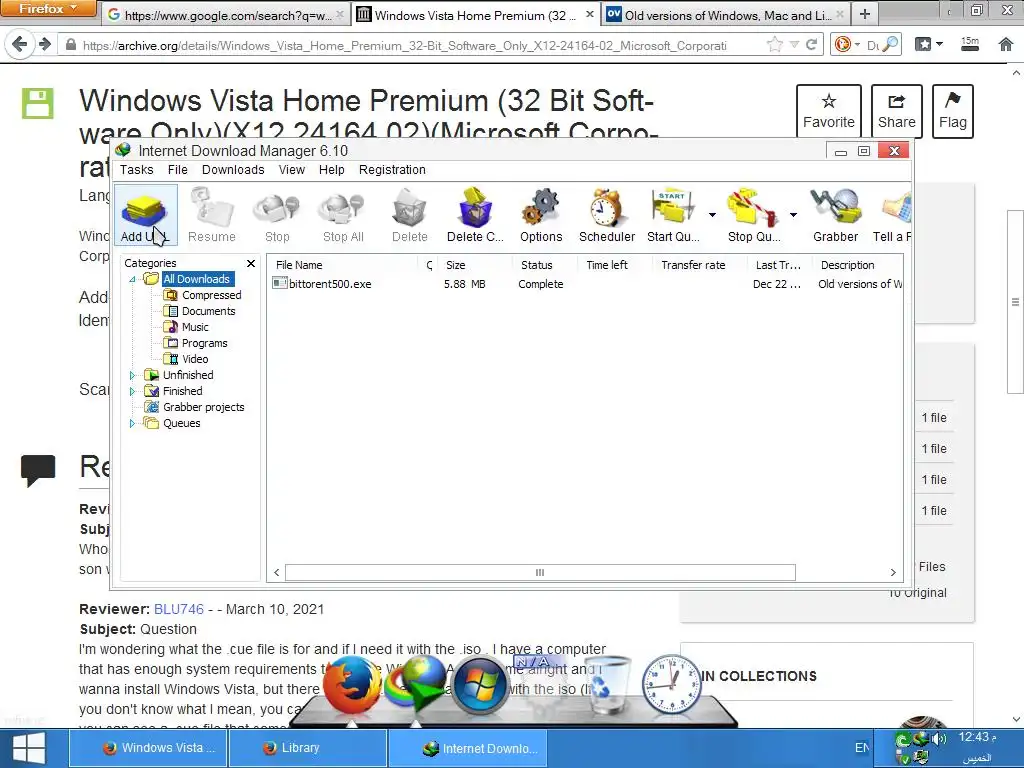Expand the Unfinished category
Viewport: 1024px width, 768px height.
(x=133, y=376)
